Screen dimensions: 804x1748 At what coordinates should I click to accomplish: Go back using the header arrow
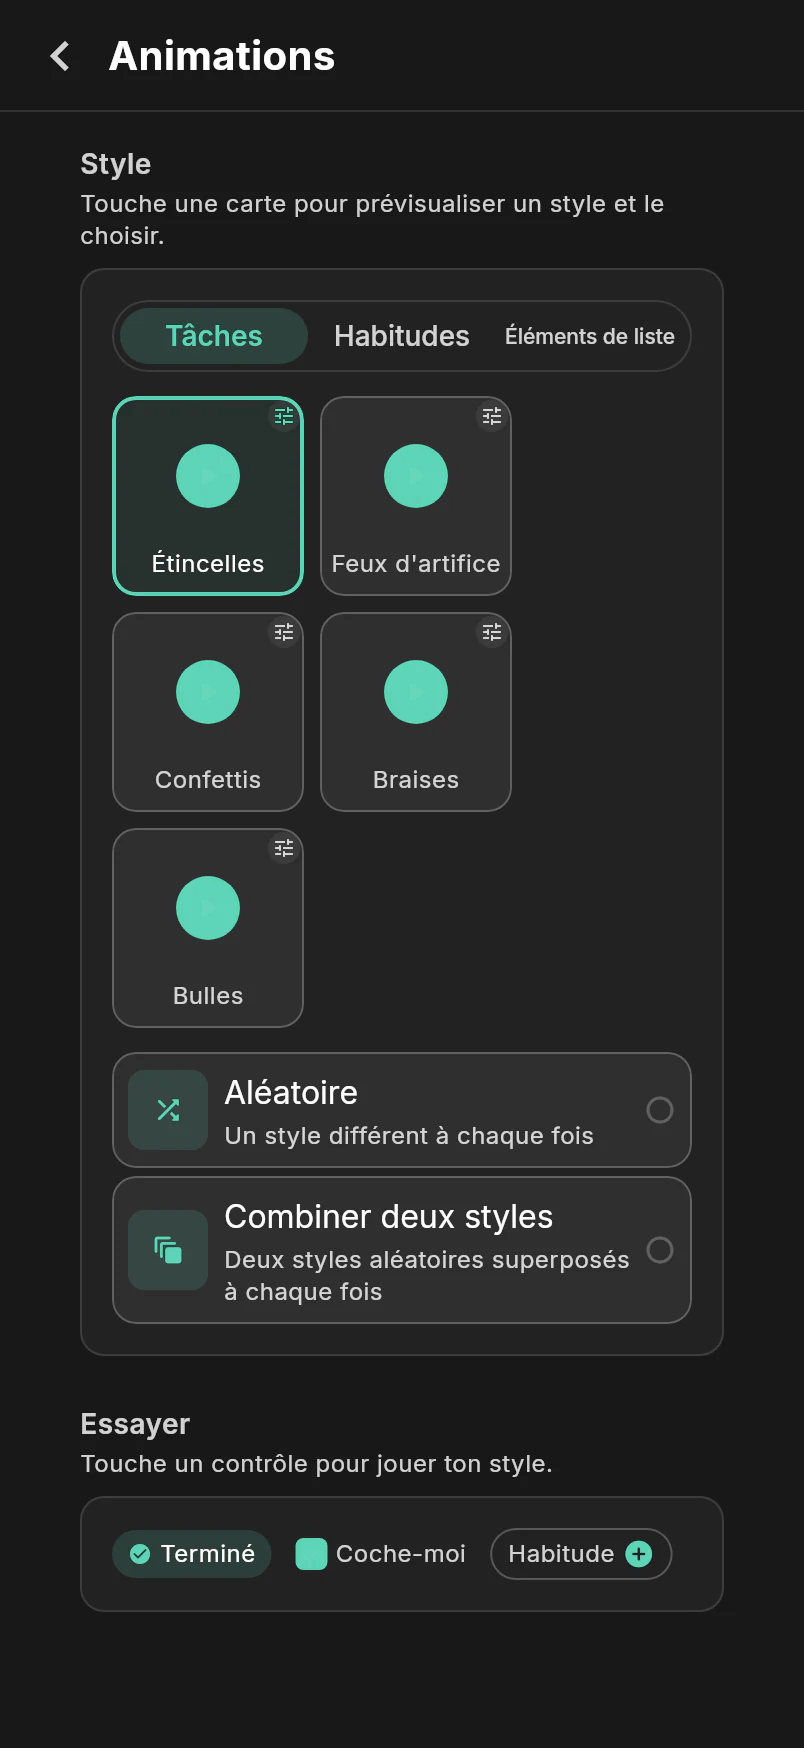click(60, 56)
